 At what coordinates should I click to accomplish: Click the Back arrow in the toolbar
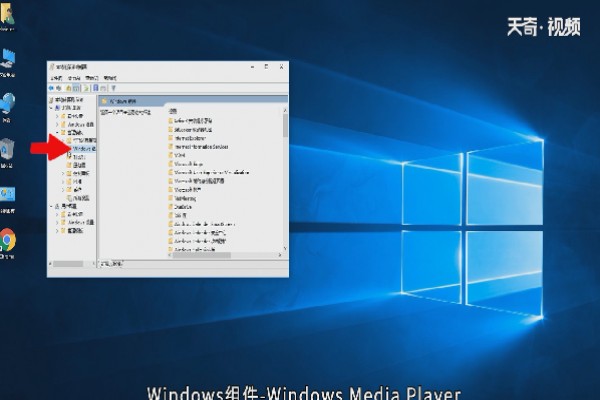51,88
